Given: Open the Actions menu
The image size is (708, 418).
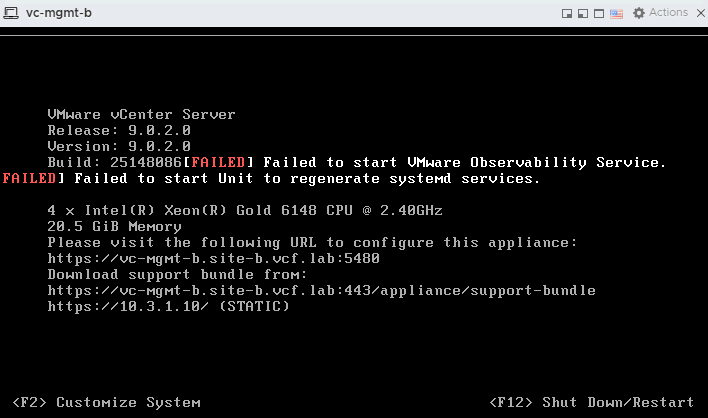Looking at the screenshot, I should tap(668, 13).
